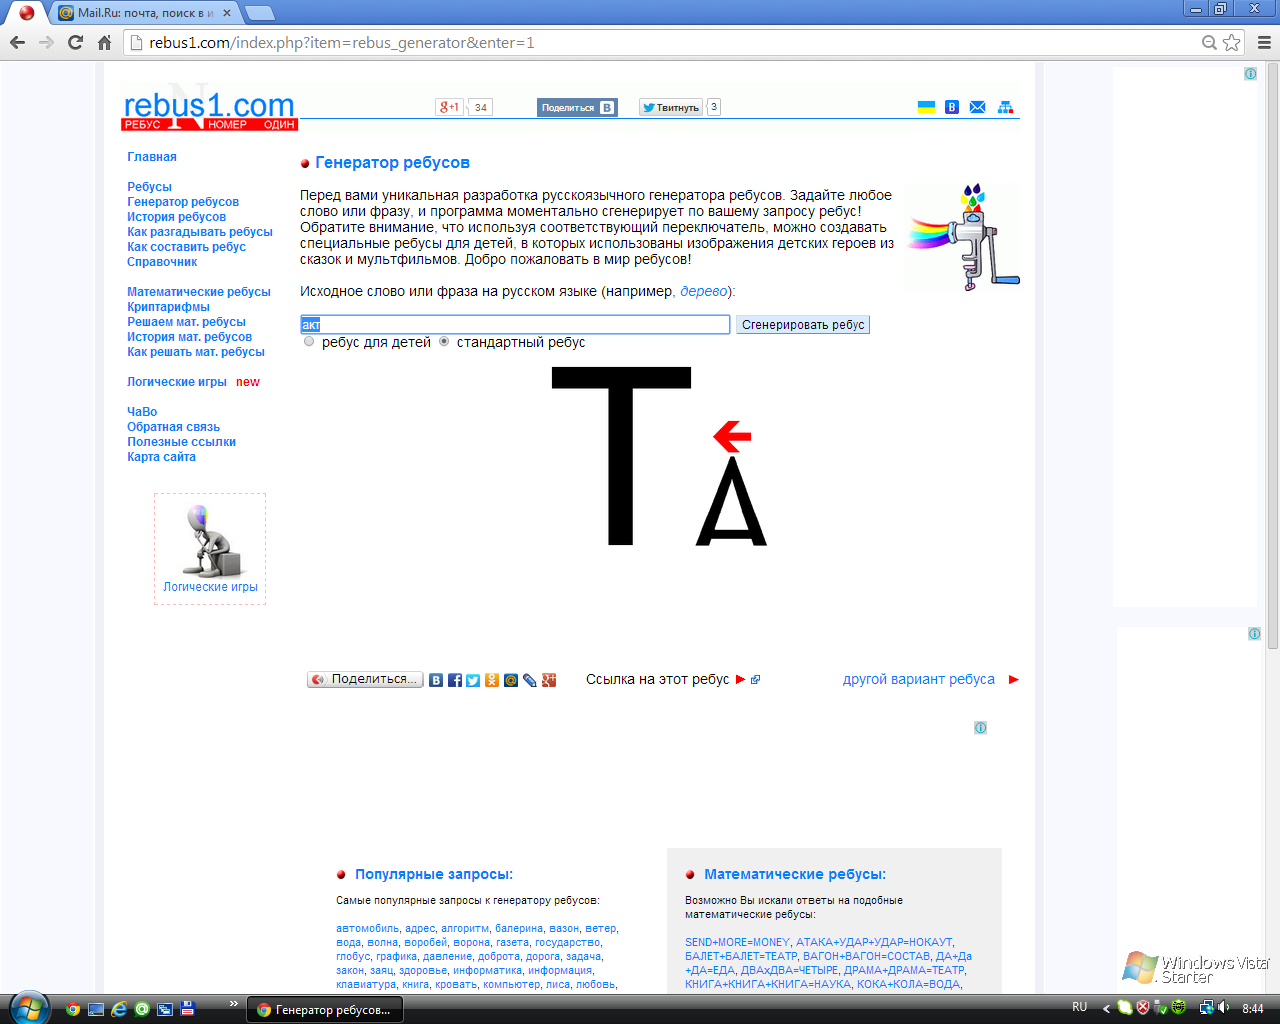This screenshot has width=1280, height=1024.
Task: Click the 'Поделиться...' share button
Action: tap(365, 679)
